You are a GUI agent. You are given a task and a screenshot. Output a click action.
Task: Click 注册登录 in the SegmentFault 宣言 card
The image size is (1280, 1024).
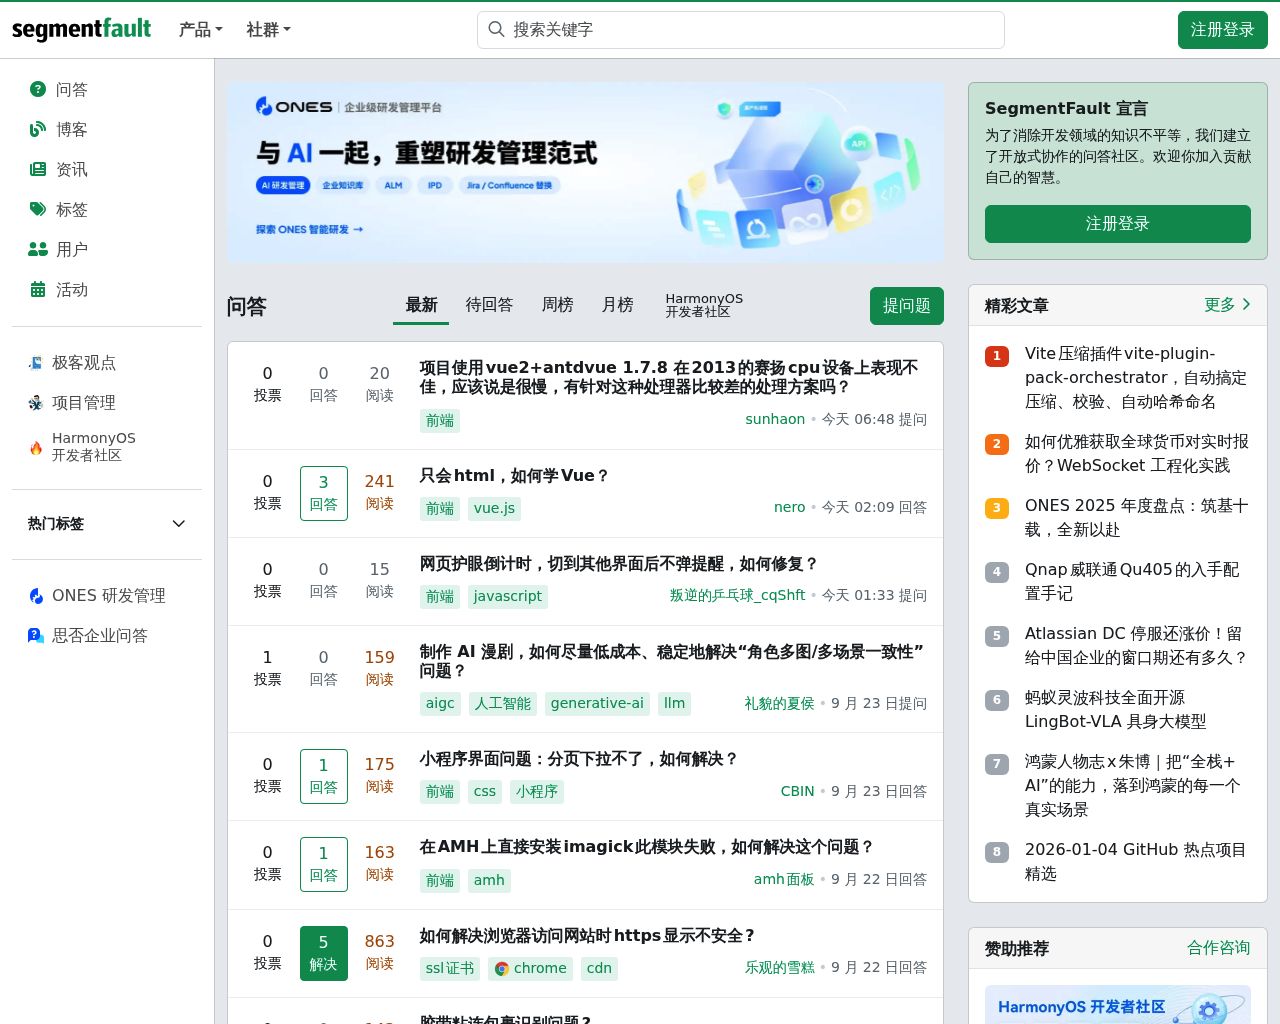1118,224
